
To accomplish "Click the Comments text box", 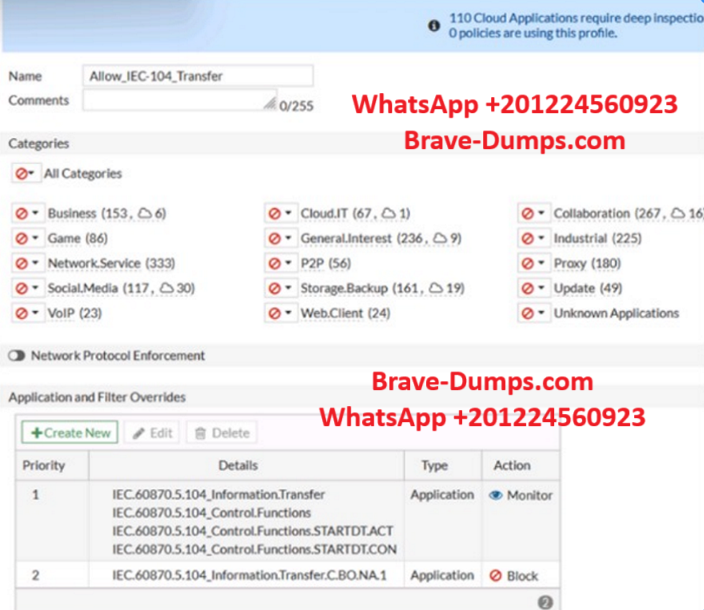I will [180, 100].
